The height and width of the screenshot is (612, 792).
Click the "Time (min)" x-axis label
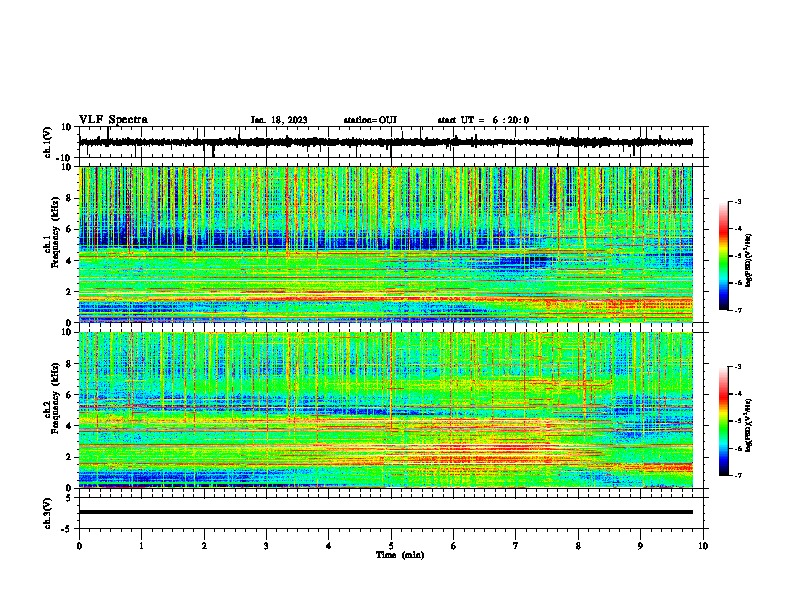(x=400, y=555)
